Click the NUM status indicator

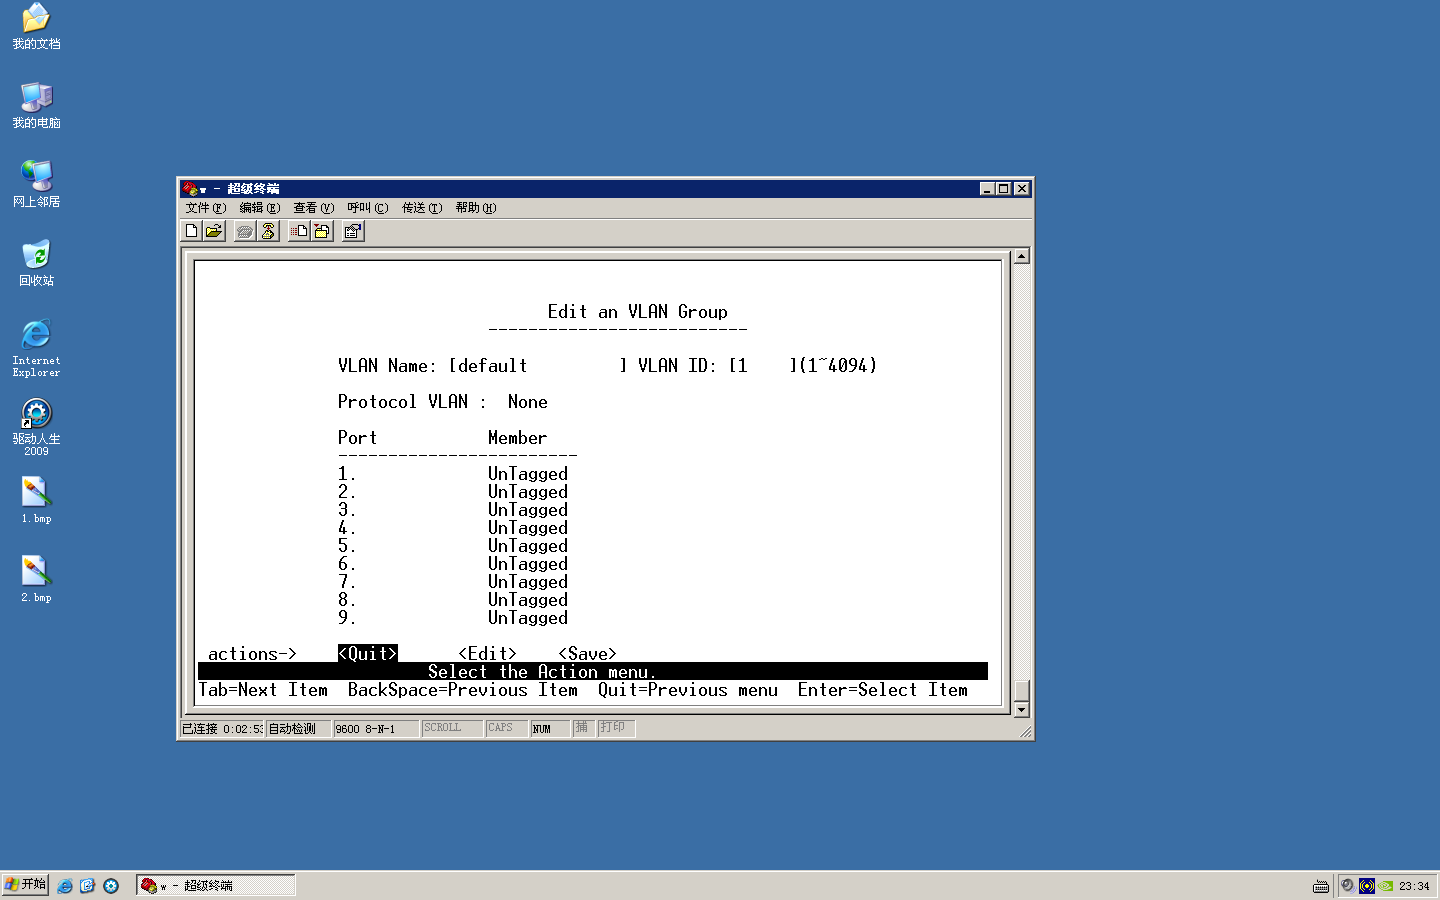[550, 728]
